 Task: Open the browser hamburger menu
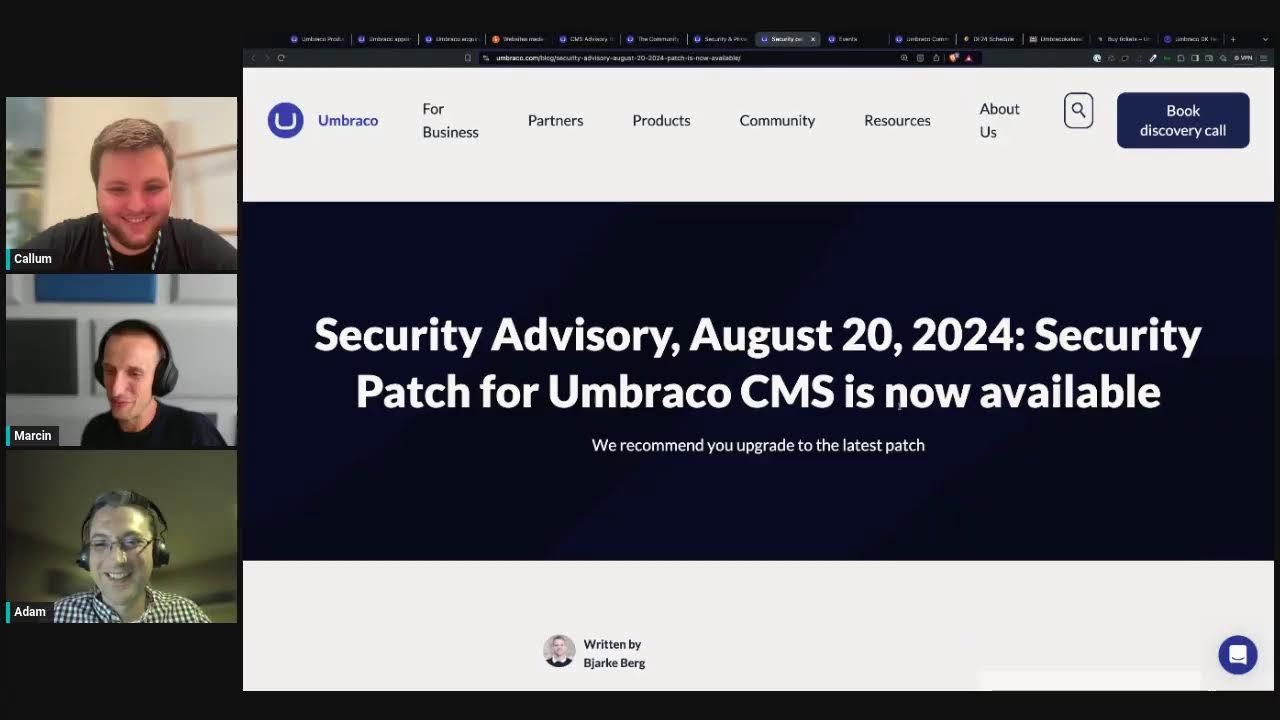tap(1264, 58)
